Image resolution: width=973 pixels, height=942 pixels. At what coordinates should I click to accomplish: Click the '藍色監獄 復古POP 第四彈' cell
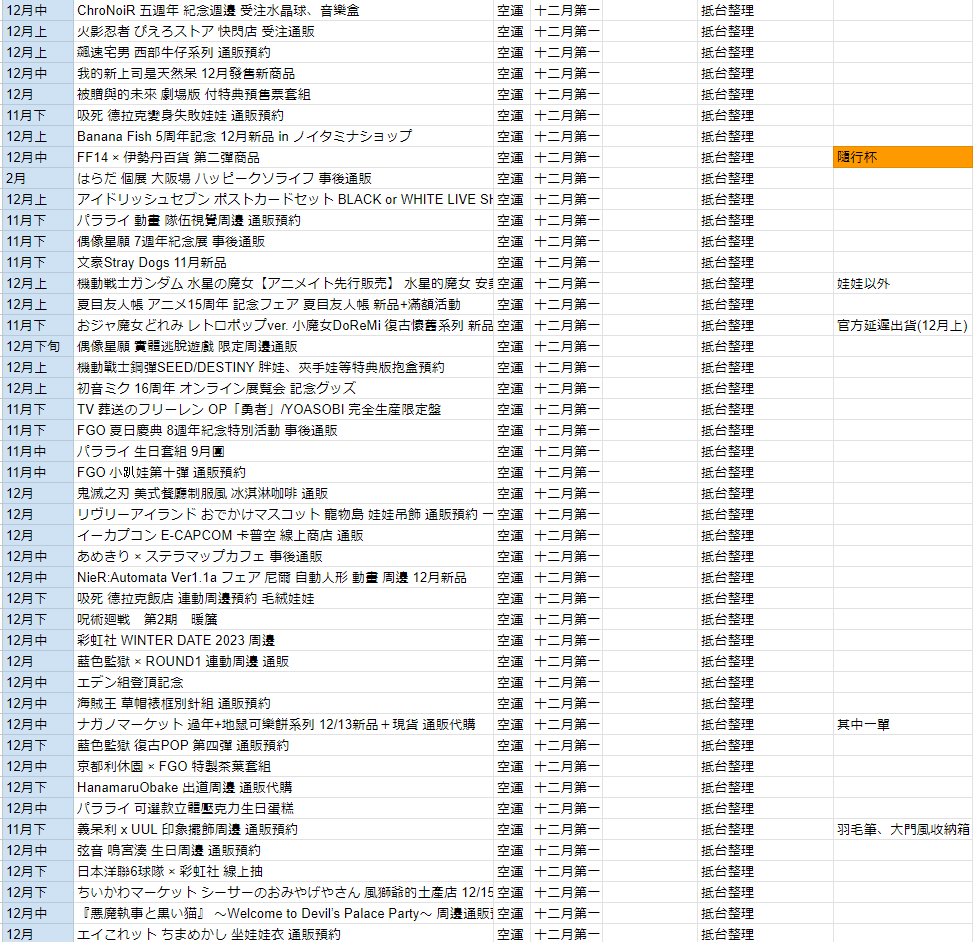[x=284, y=745]
